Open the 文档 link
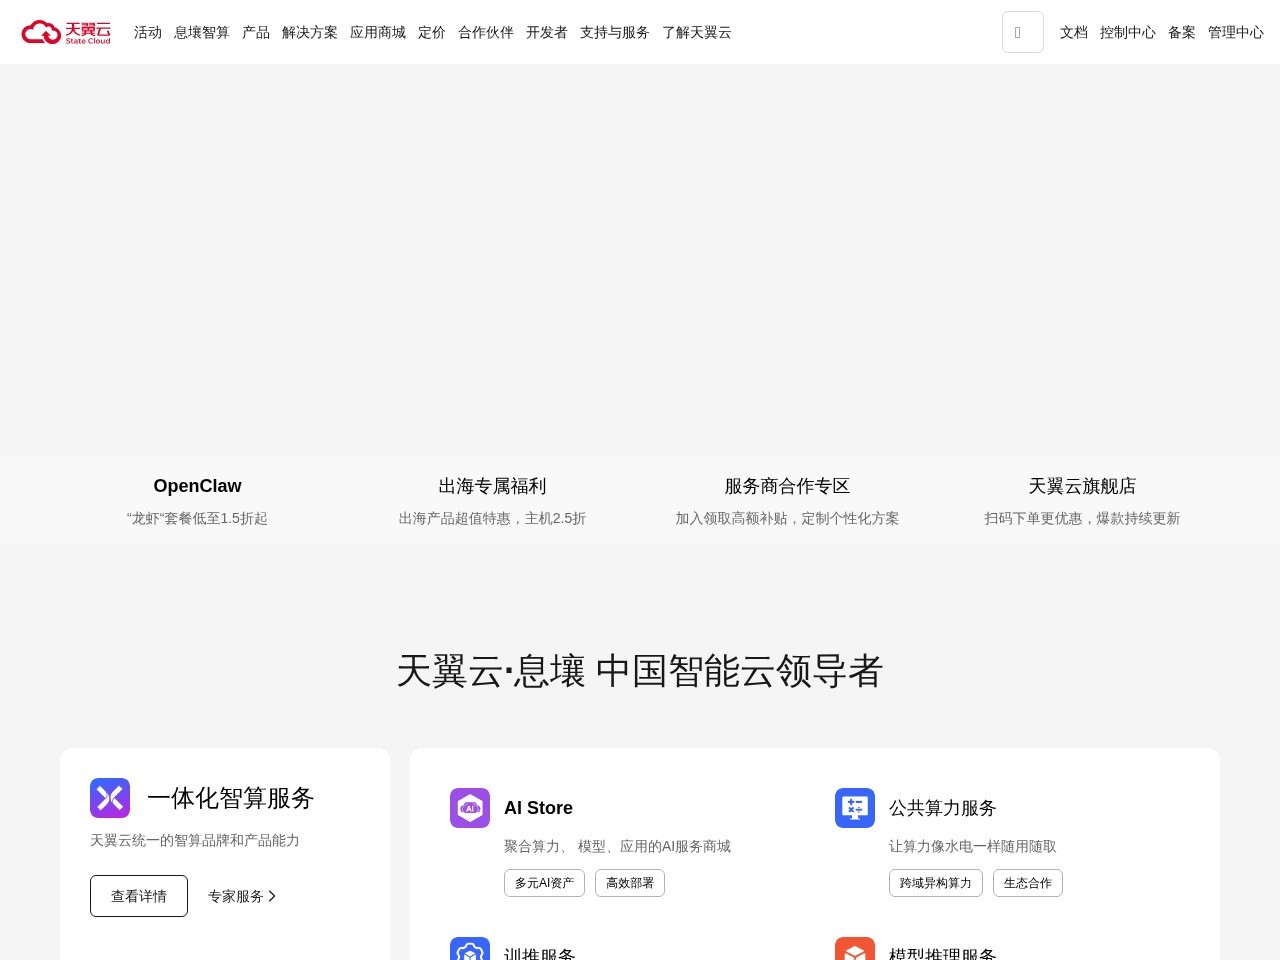The height and width of the screenshot is (960, 1280). [x=1074, y=32]
